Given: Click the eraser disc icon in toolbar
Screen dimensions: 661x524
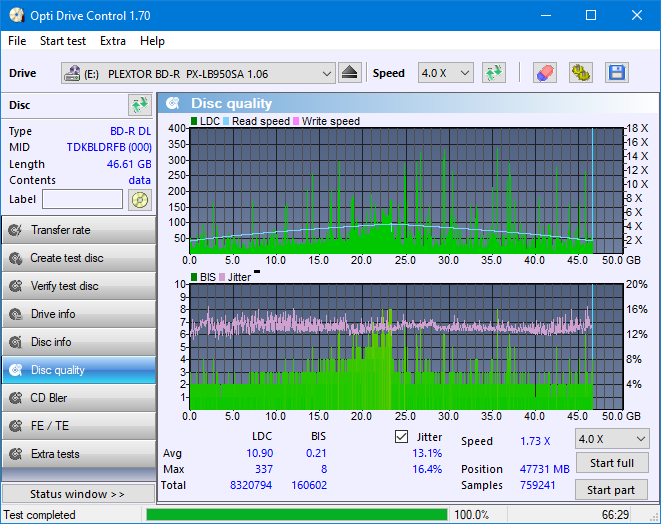Looking at the screenshot, I should tap(545, 73).
